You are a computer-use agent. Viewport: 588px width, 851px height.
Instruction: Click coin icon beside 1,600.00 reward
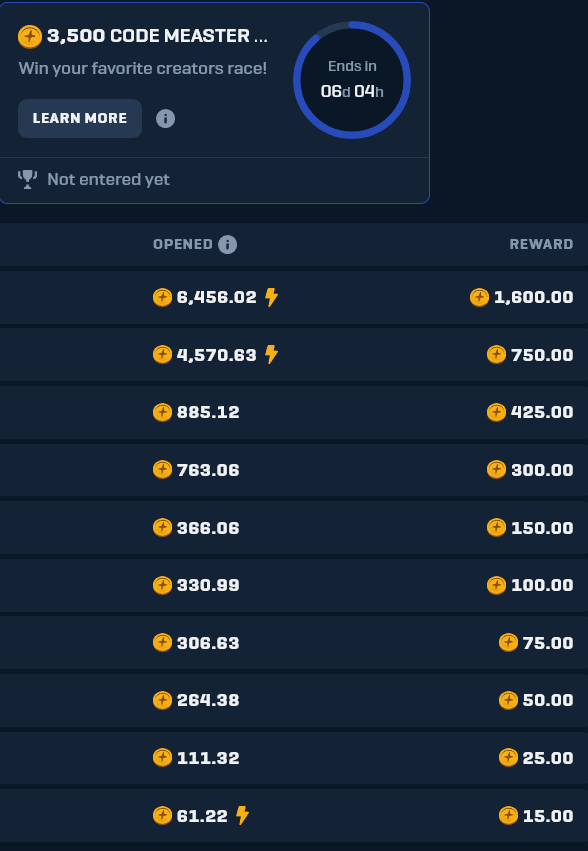point(479,297)
